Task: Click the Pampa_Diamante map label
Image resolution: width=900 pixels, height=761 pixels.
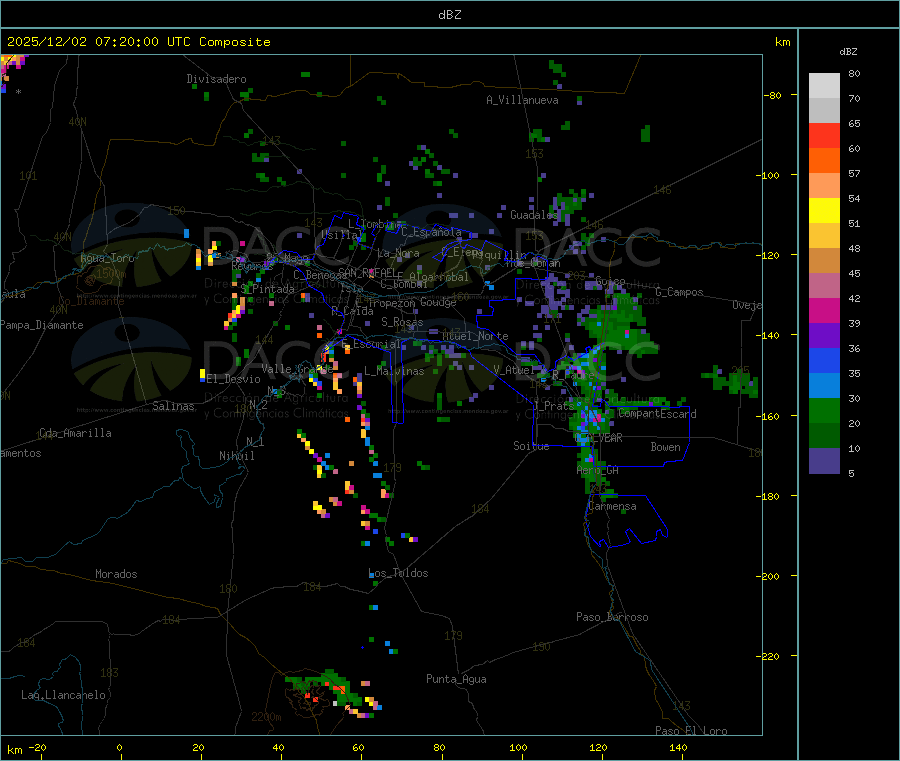Action: pos(42,325)
